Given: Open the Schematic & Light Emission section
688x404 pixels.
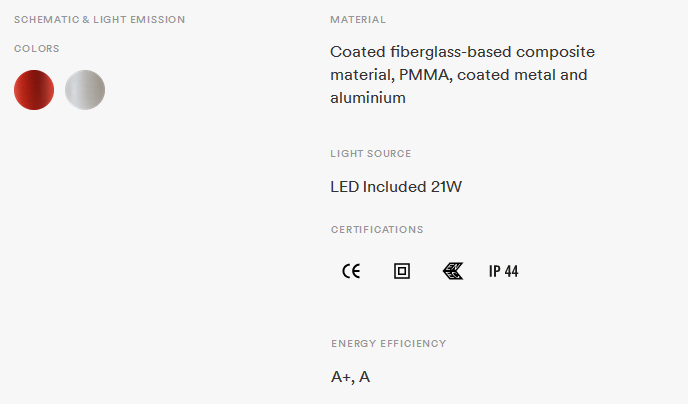Looking at the screenshot, I should (x=99, y=20).
